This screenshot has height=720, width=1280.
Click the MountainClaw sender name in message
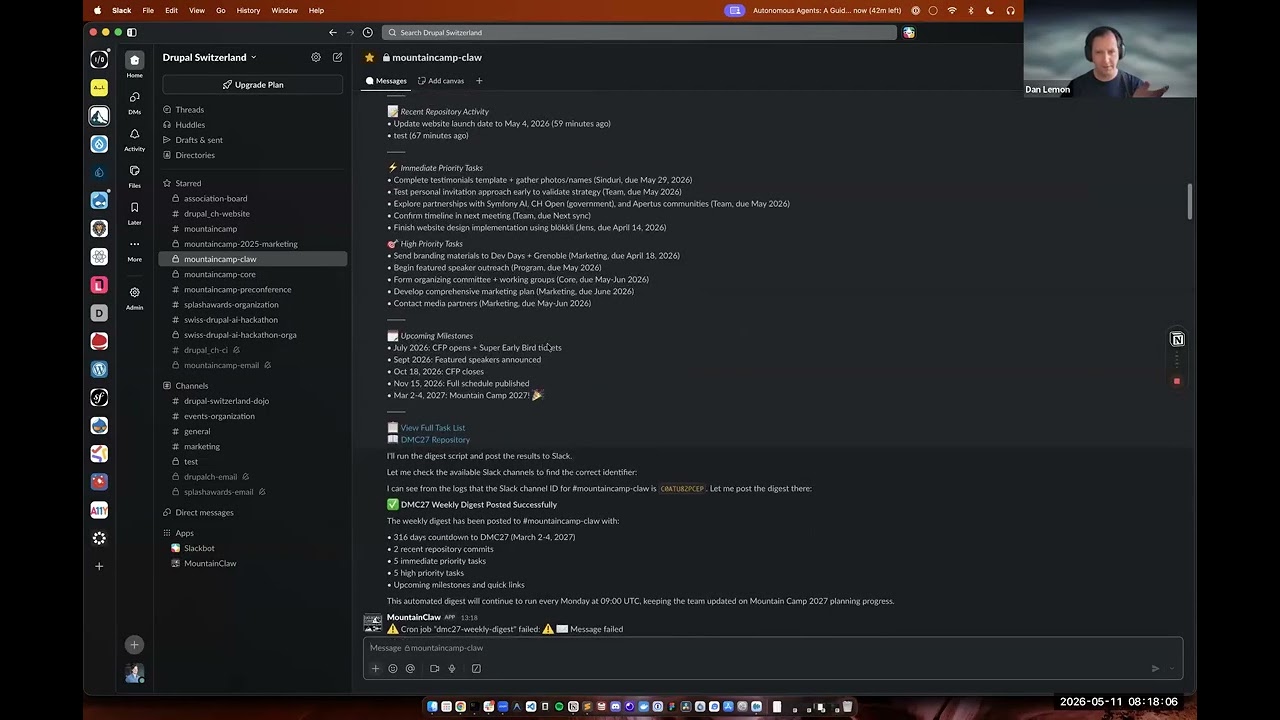coord(414,617)
